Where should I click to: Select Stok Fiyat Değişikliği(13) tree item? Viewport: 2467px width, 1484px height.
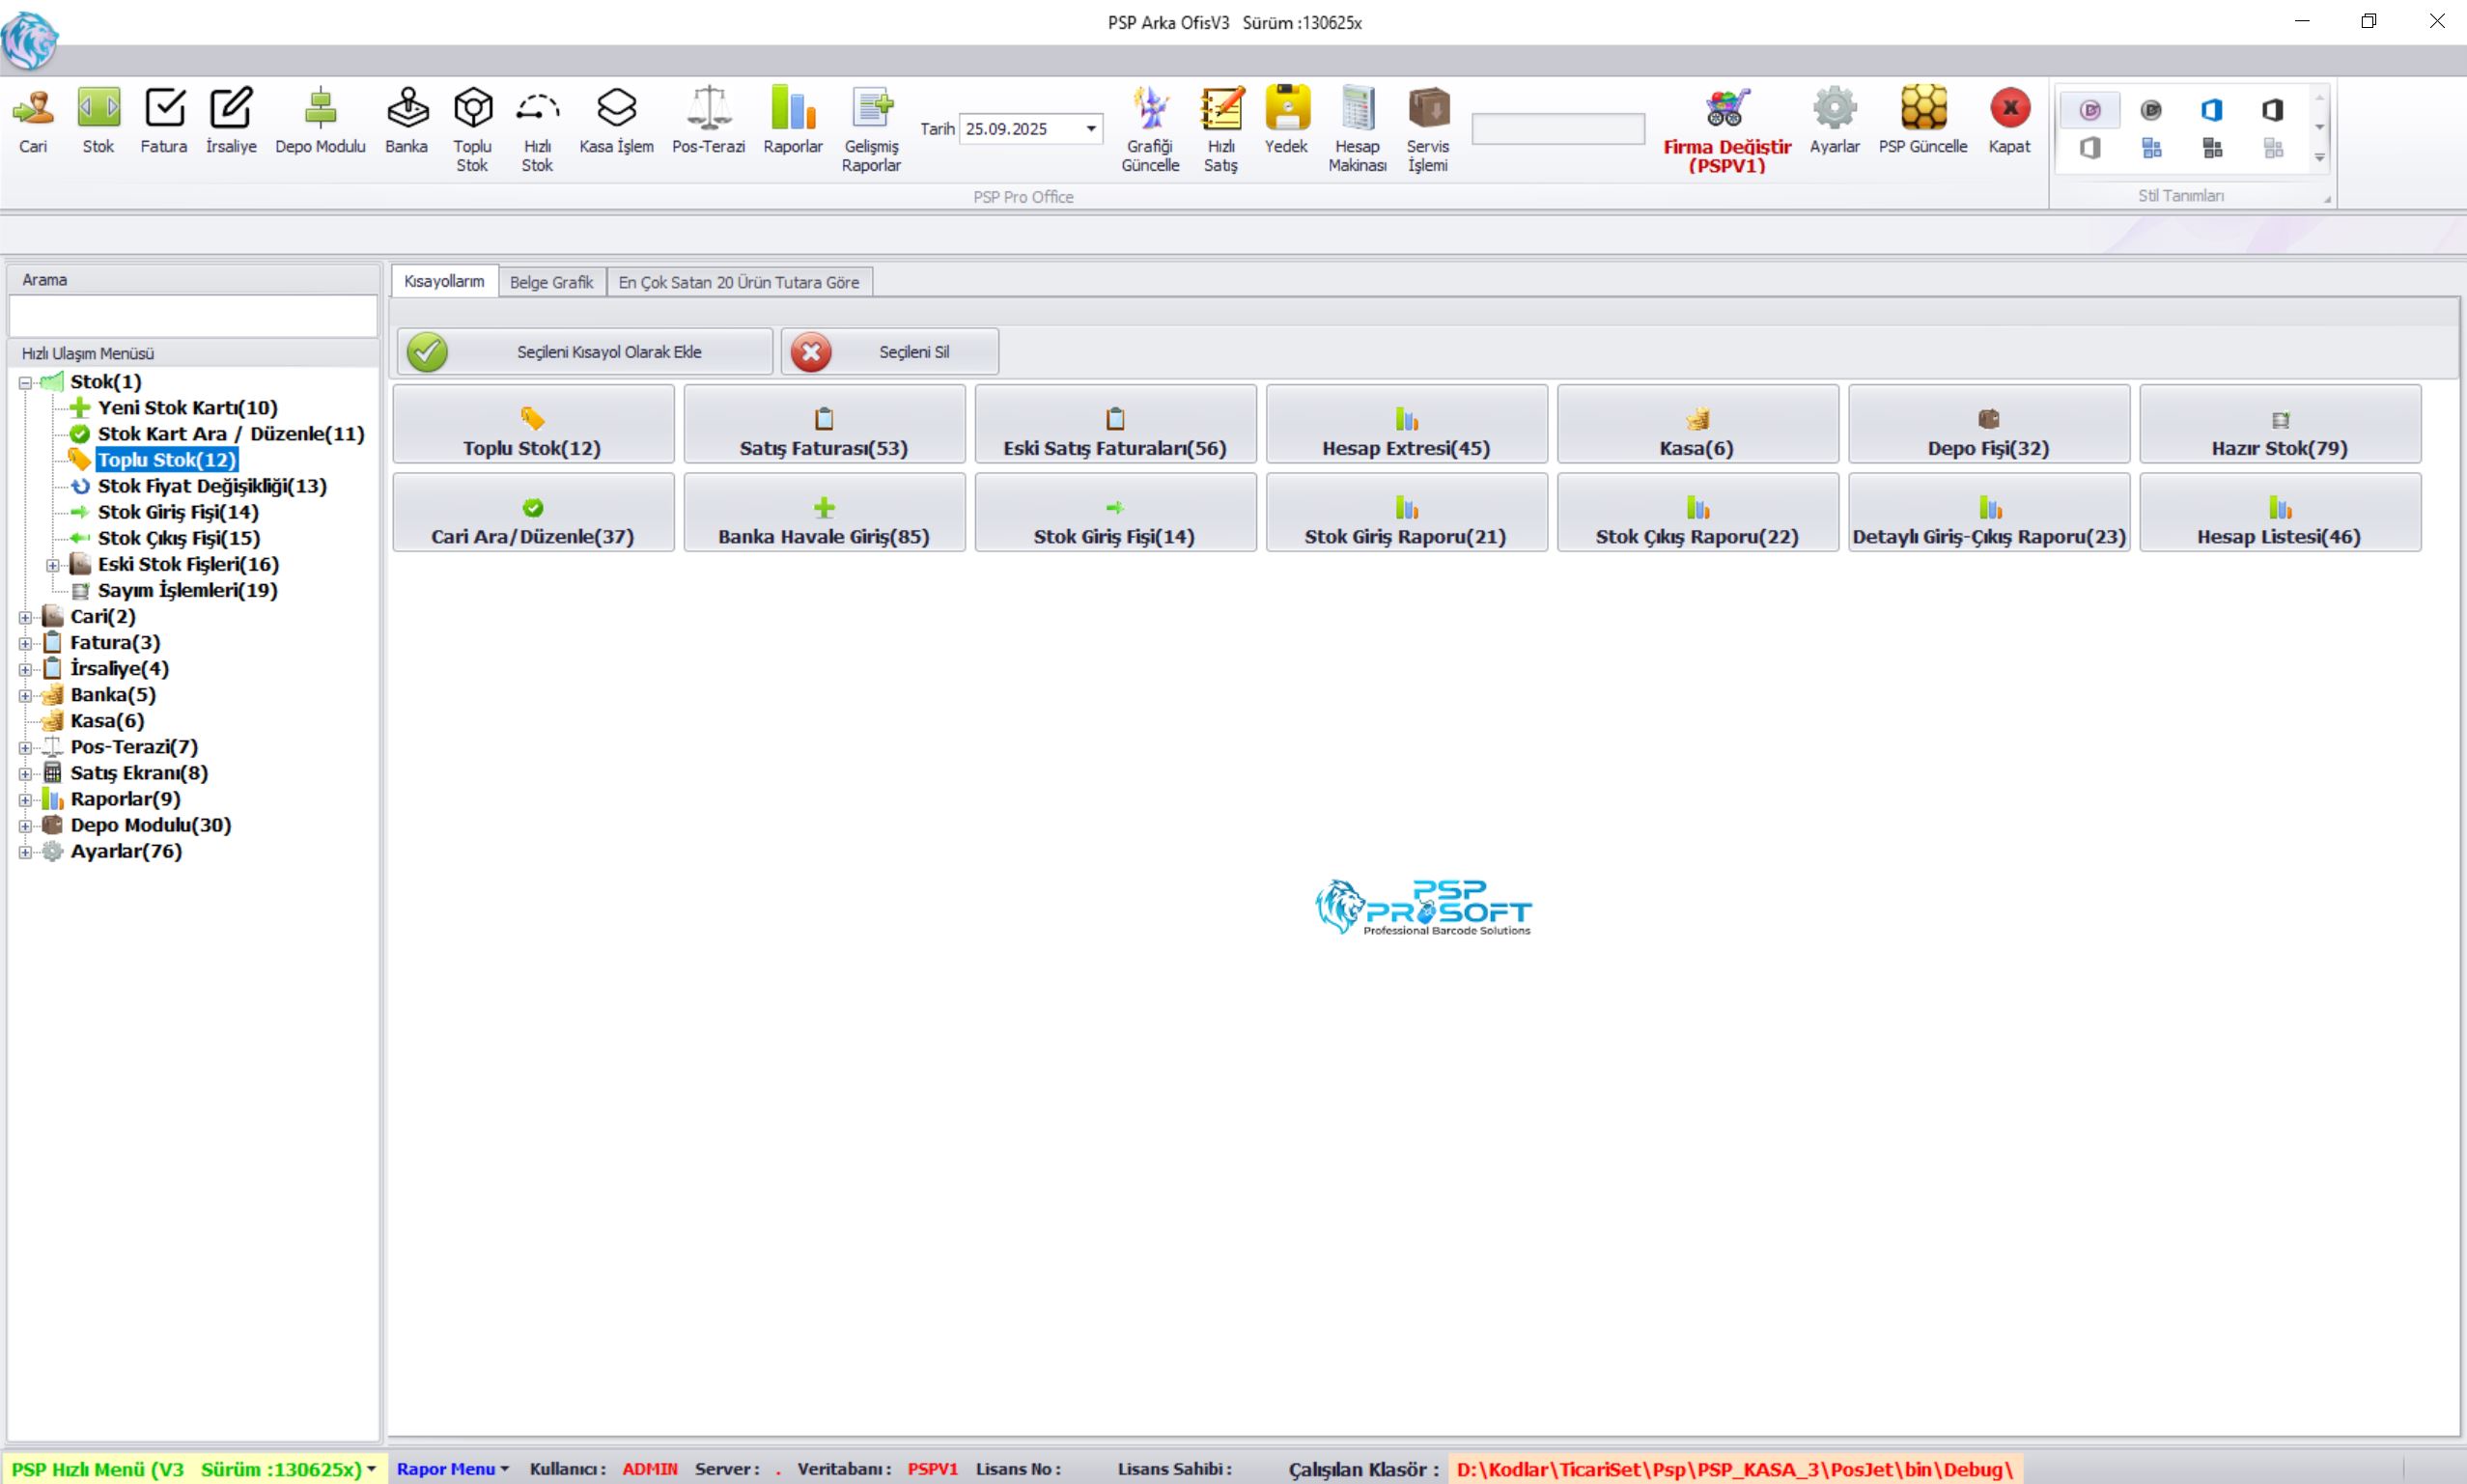tap(212, 486)
